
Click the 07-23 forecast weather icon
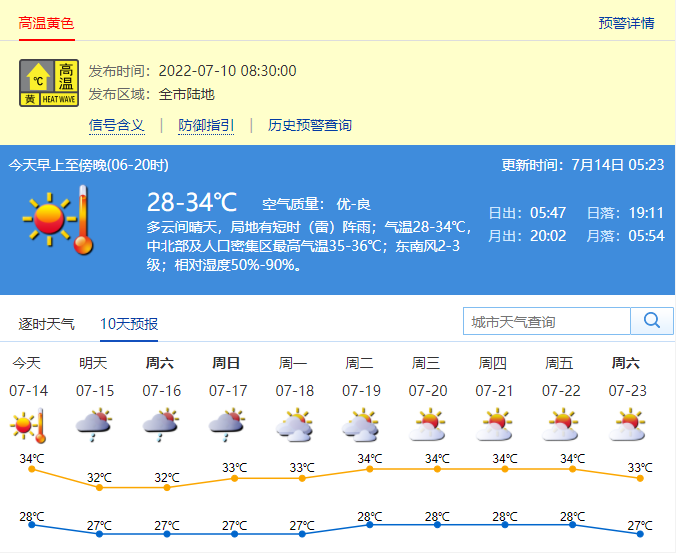pos(627,425)
